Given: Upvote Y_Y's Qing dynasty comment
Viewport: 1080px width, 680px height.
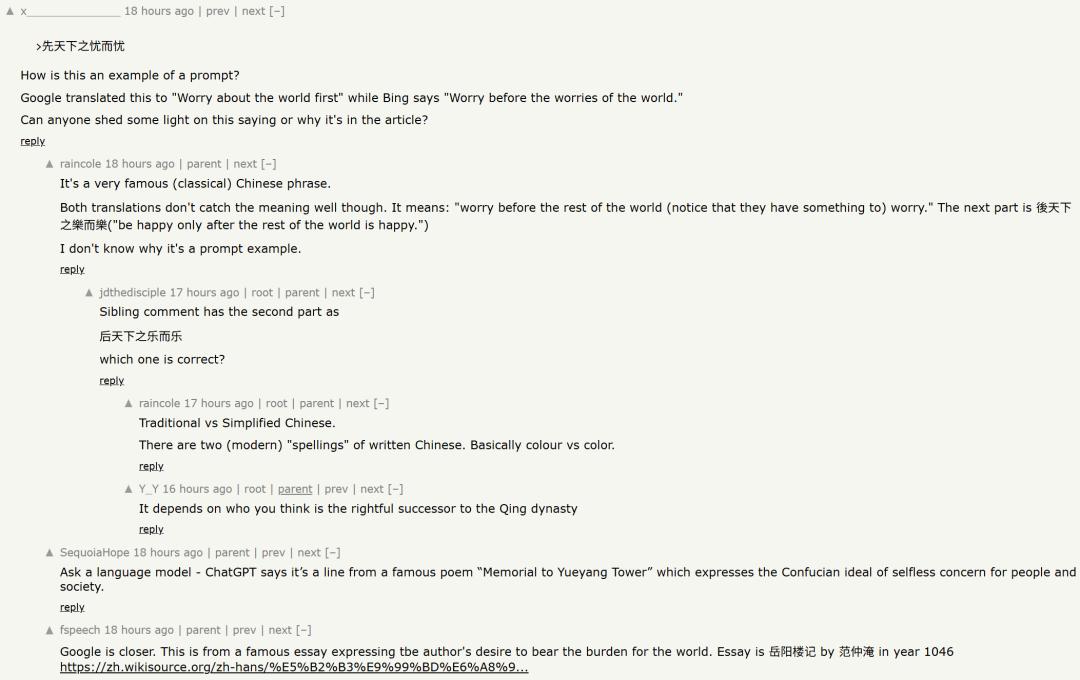Looking at the screenshot, I should pyautogui.click(x=128, y=489).
